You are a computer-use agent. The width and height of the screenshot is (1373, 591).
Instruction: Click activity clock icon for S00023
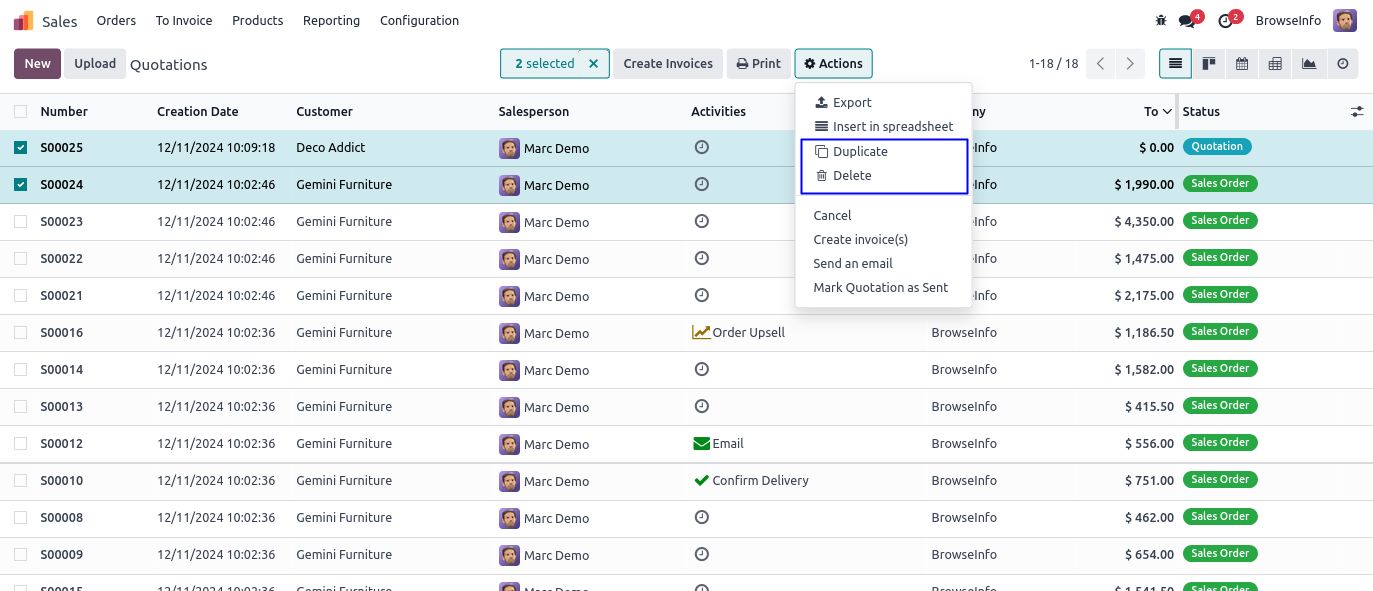(702, 221)
